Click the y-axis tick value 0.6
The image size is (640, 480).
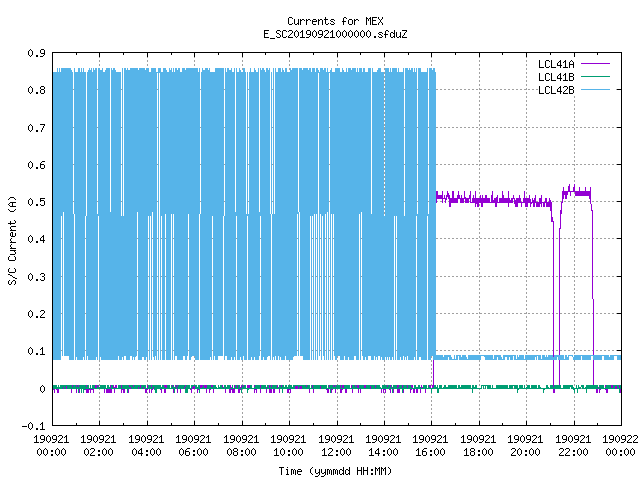pyautogui.click(x=36, y=165)
